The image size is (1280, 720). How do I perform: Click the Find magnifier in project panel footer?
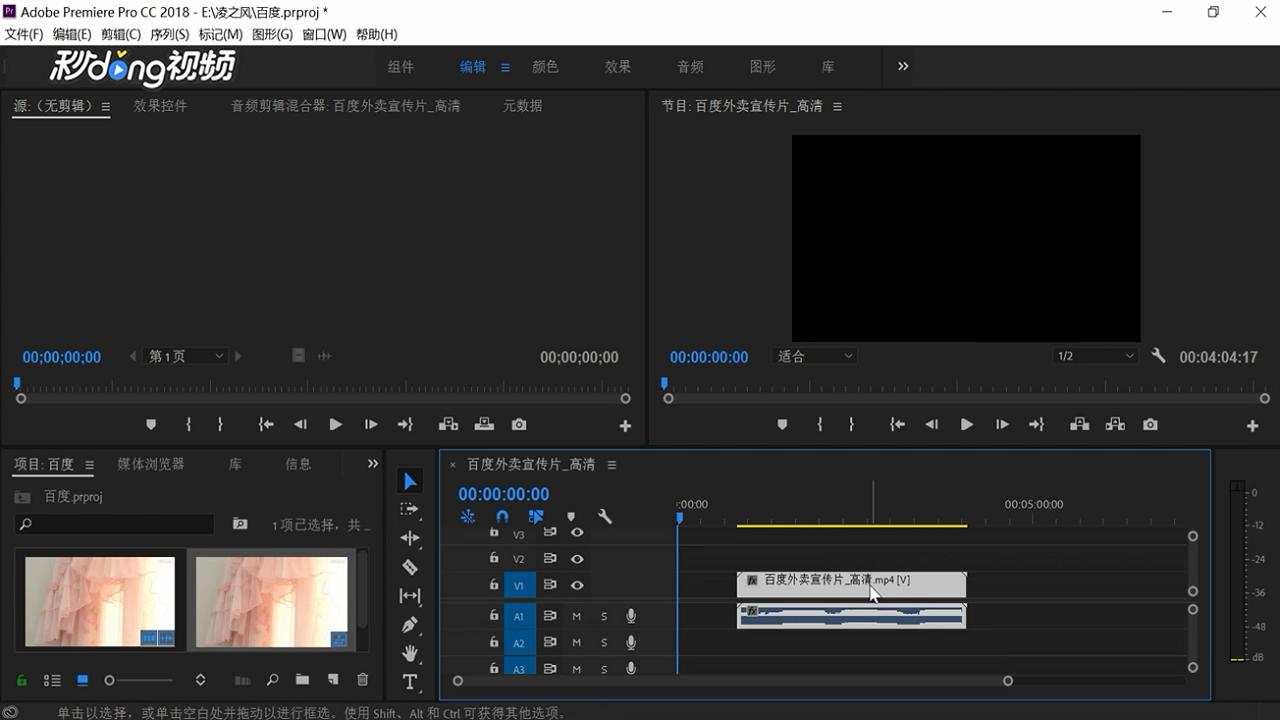pyautogui.click(x=272, y=680)
